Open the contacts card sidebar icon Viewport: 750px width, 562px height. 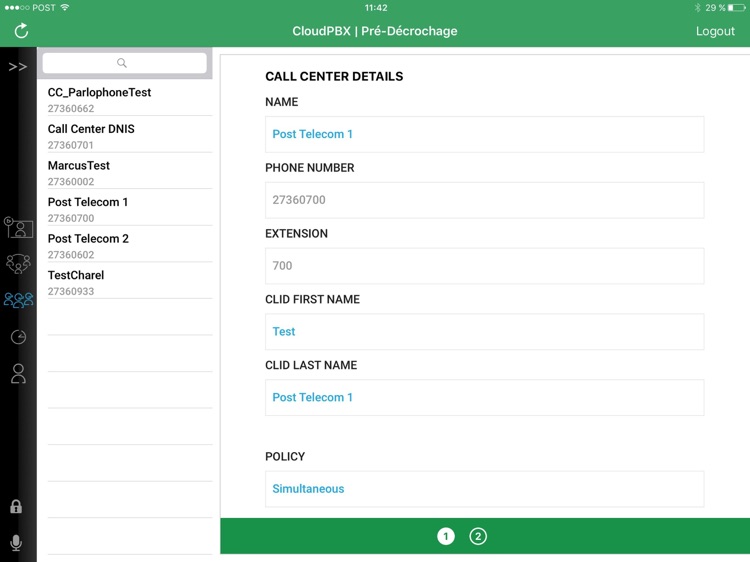click(18, 228)
